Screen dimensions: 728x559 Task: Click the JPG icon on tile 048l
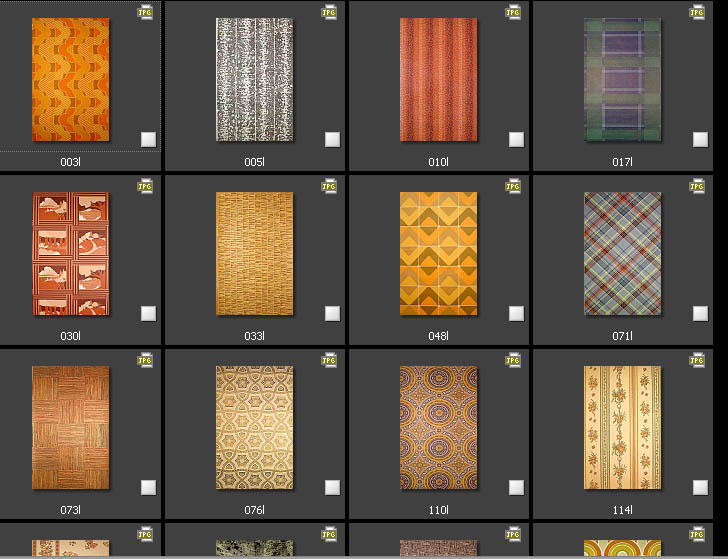513,186
